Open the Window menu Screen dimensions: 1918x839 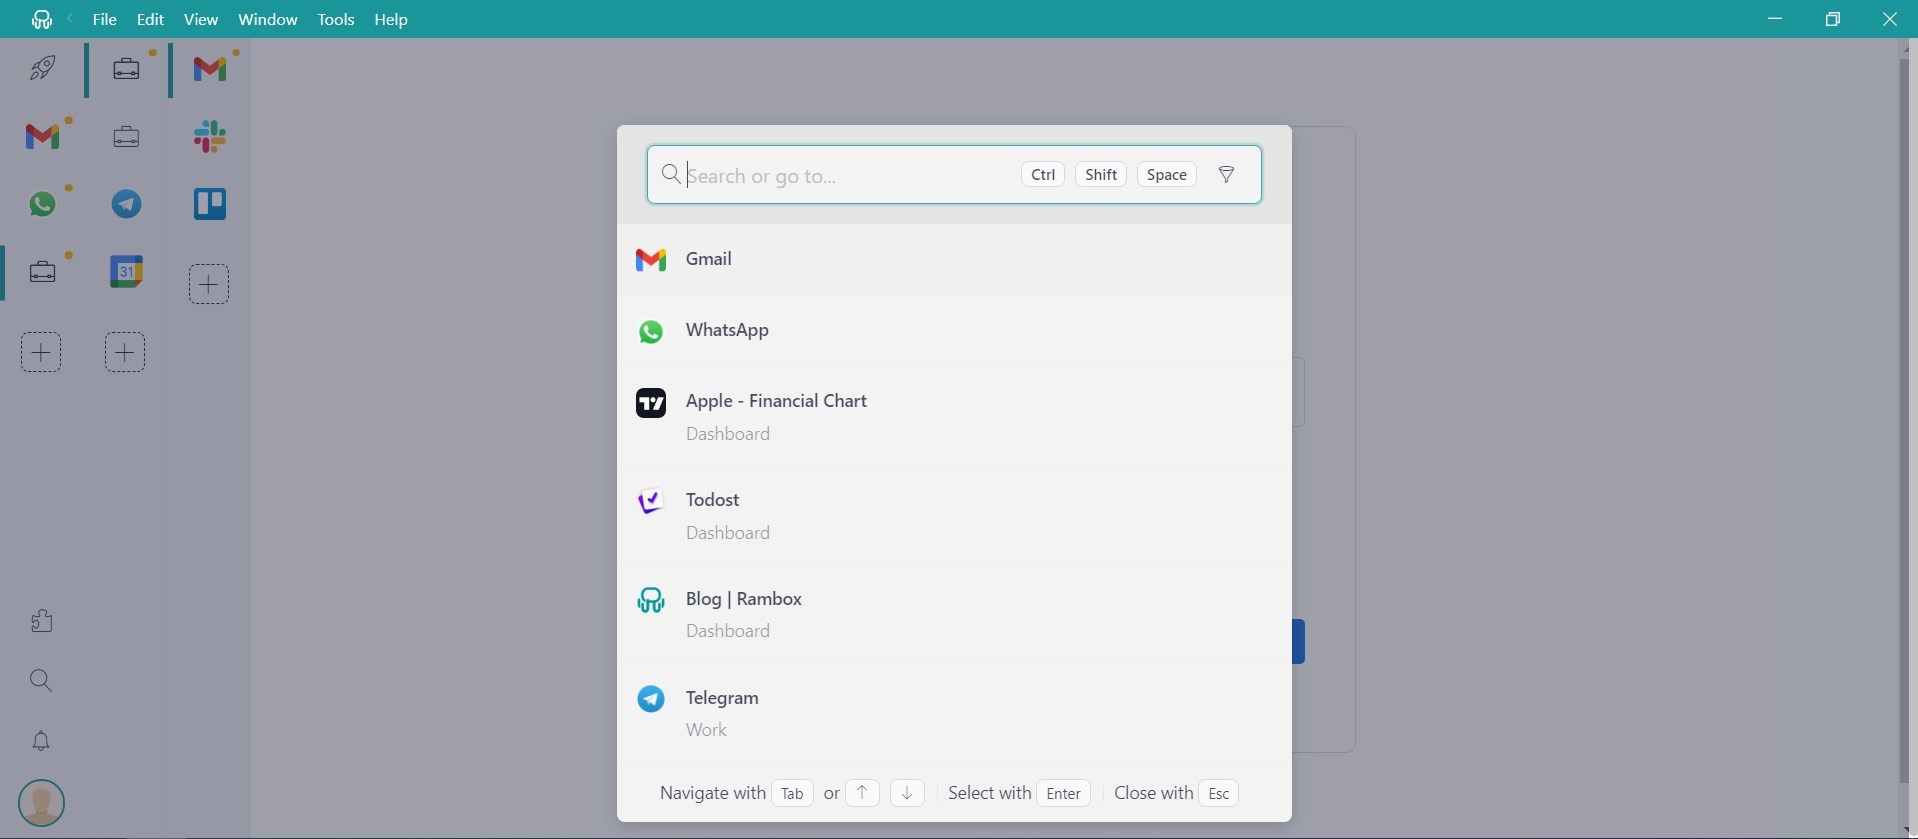coord(268,20)
